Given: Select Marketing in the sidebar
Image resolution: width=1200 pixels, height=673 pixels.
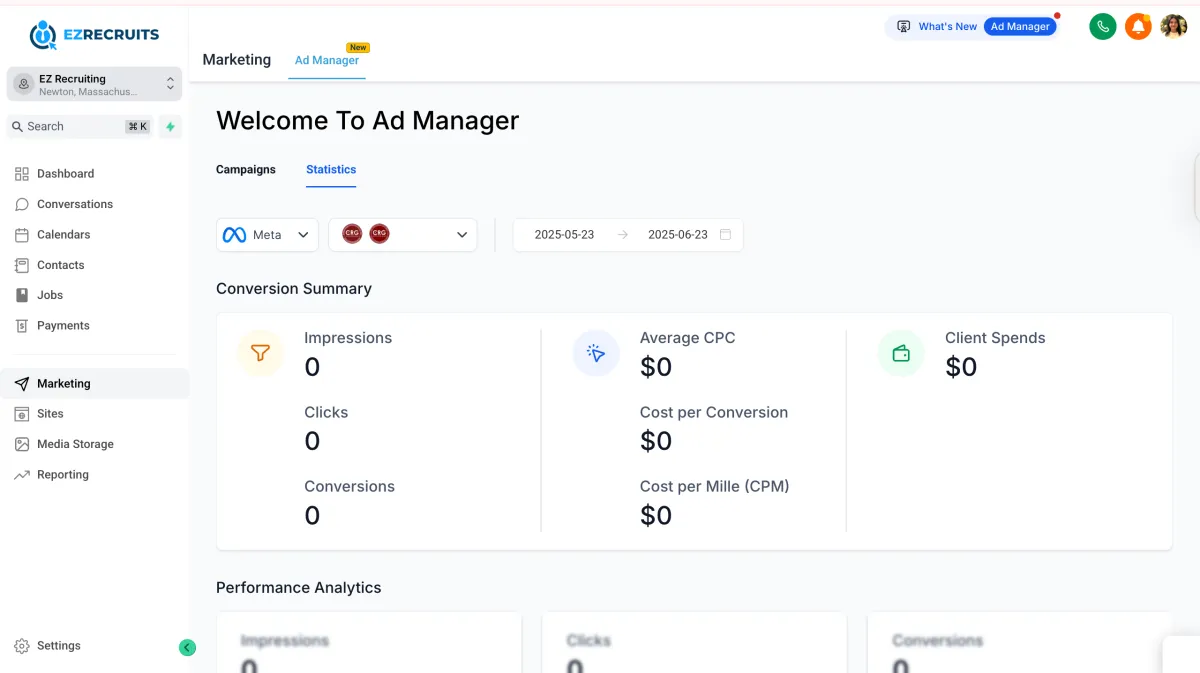Looking at the screenshot, I should tap(94, 384).
